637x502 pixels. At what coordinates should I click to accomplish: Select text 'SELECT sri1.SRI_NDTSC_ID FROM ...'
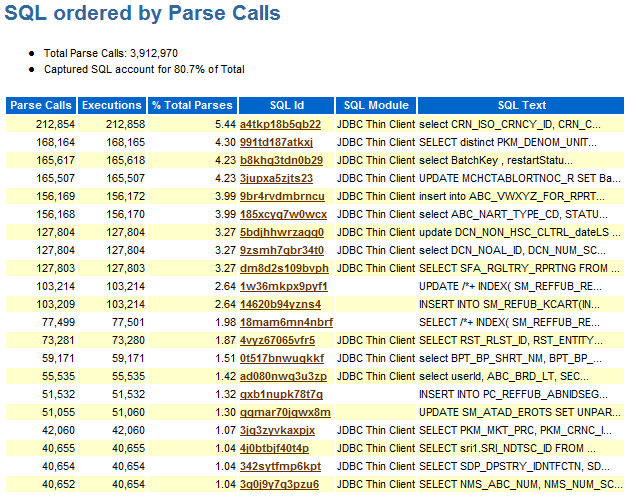point(507,448)
